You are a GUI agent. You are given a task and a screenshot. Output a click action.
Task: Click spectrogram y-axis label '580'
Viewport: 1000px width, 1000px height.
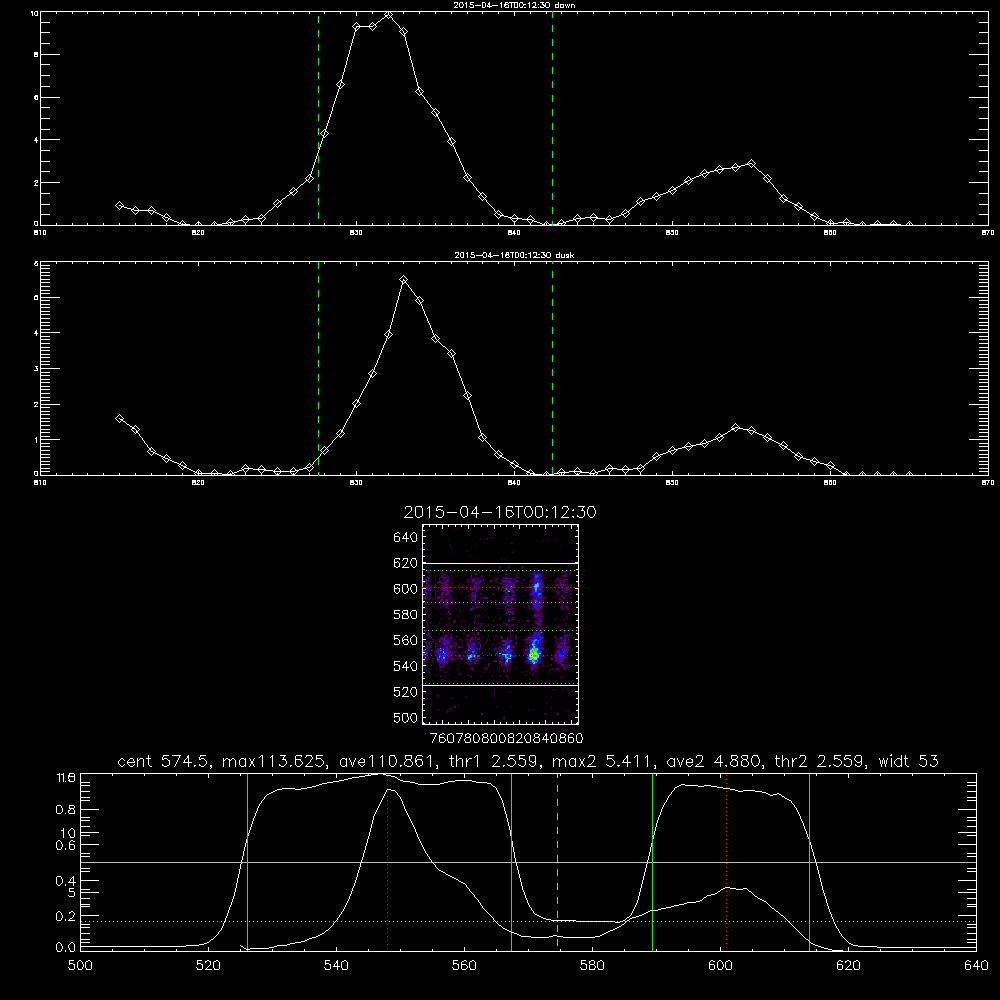pos(406,615)
